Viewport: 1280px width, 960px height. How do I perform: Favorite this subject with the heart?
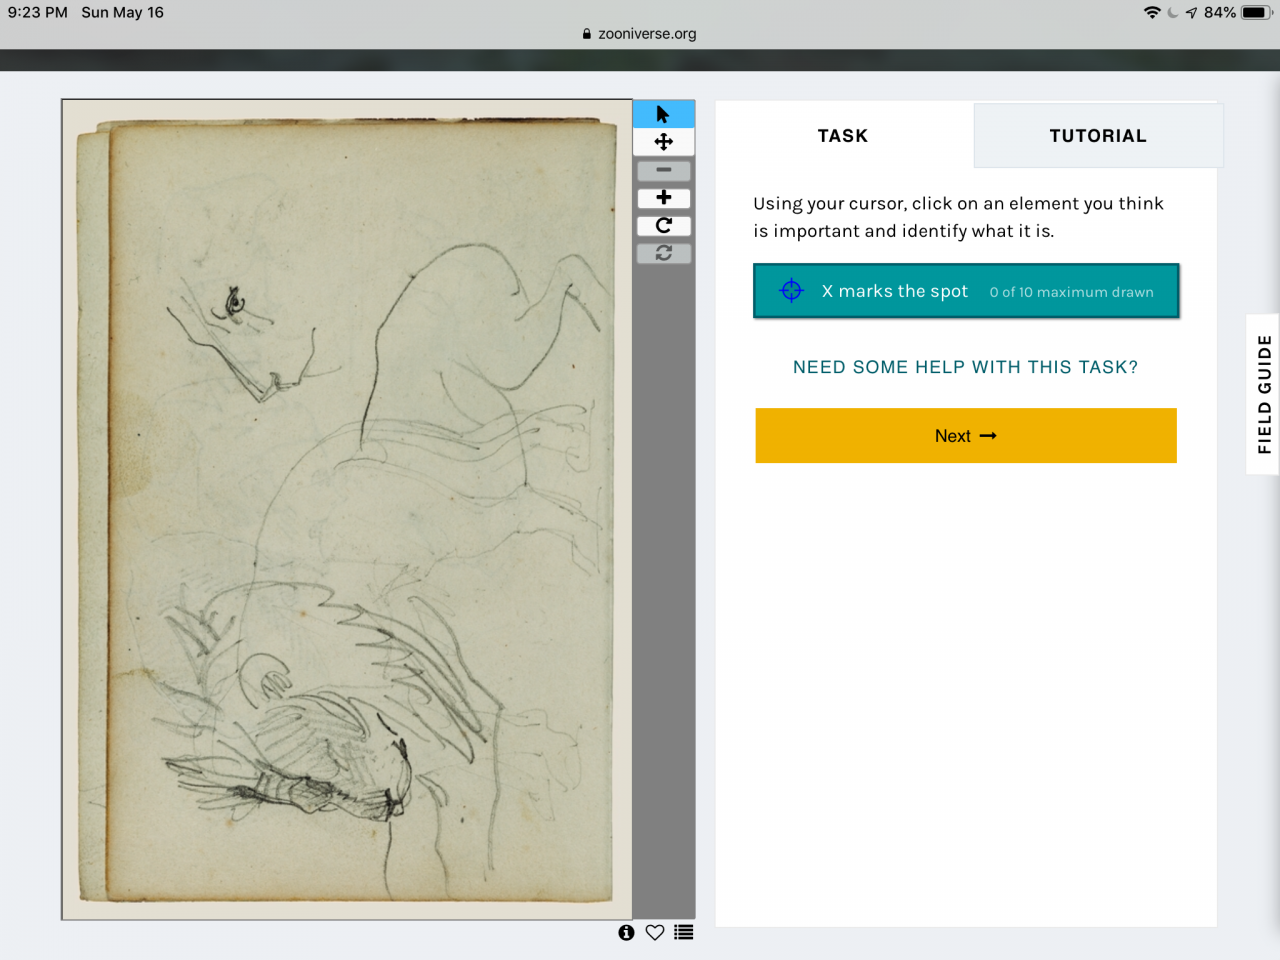pos(655,932)
